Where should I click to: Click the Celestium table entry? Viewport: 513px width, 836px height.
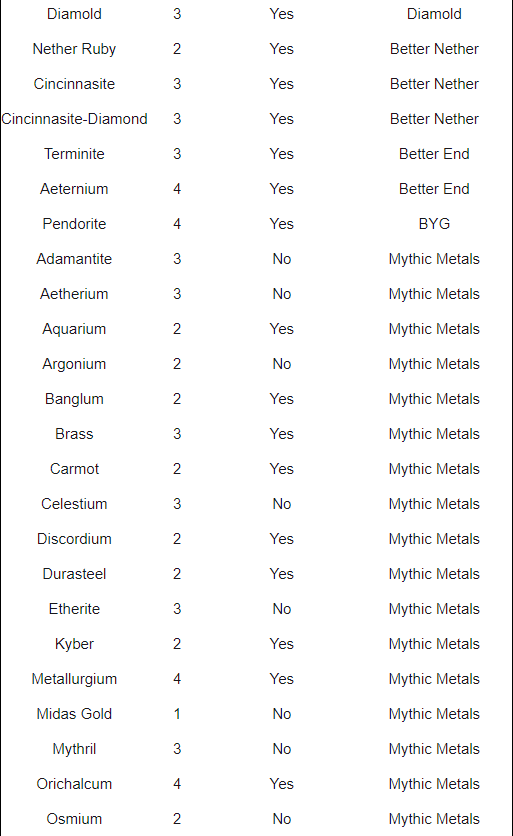pos(74,504)
